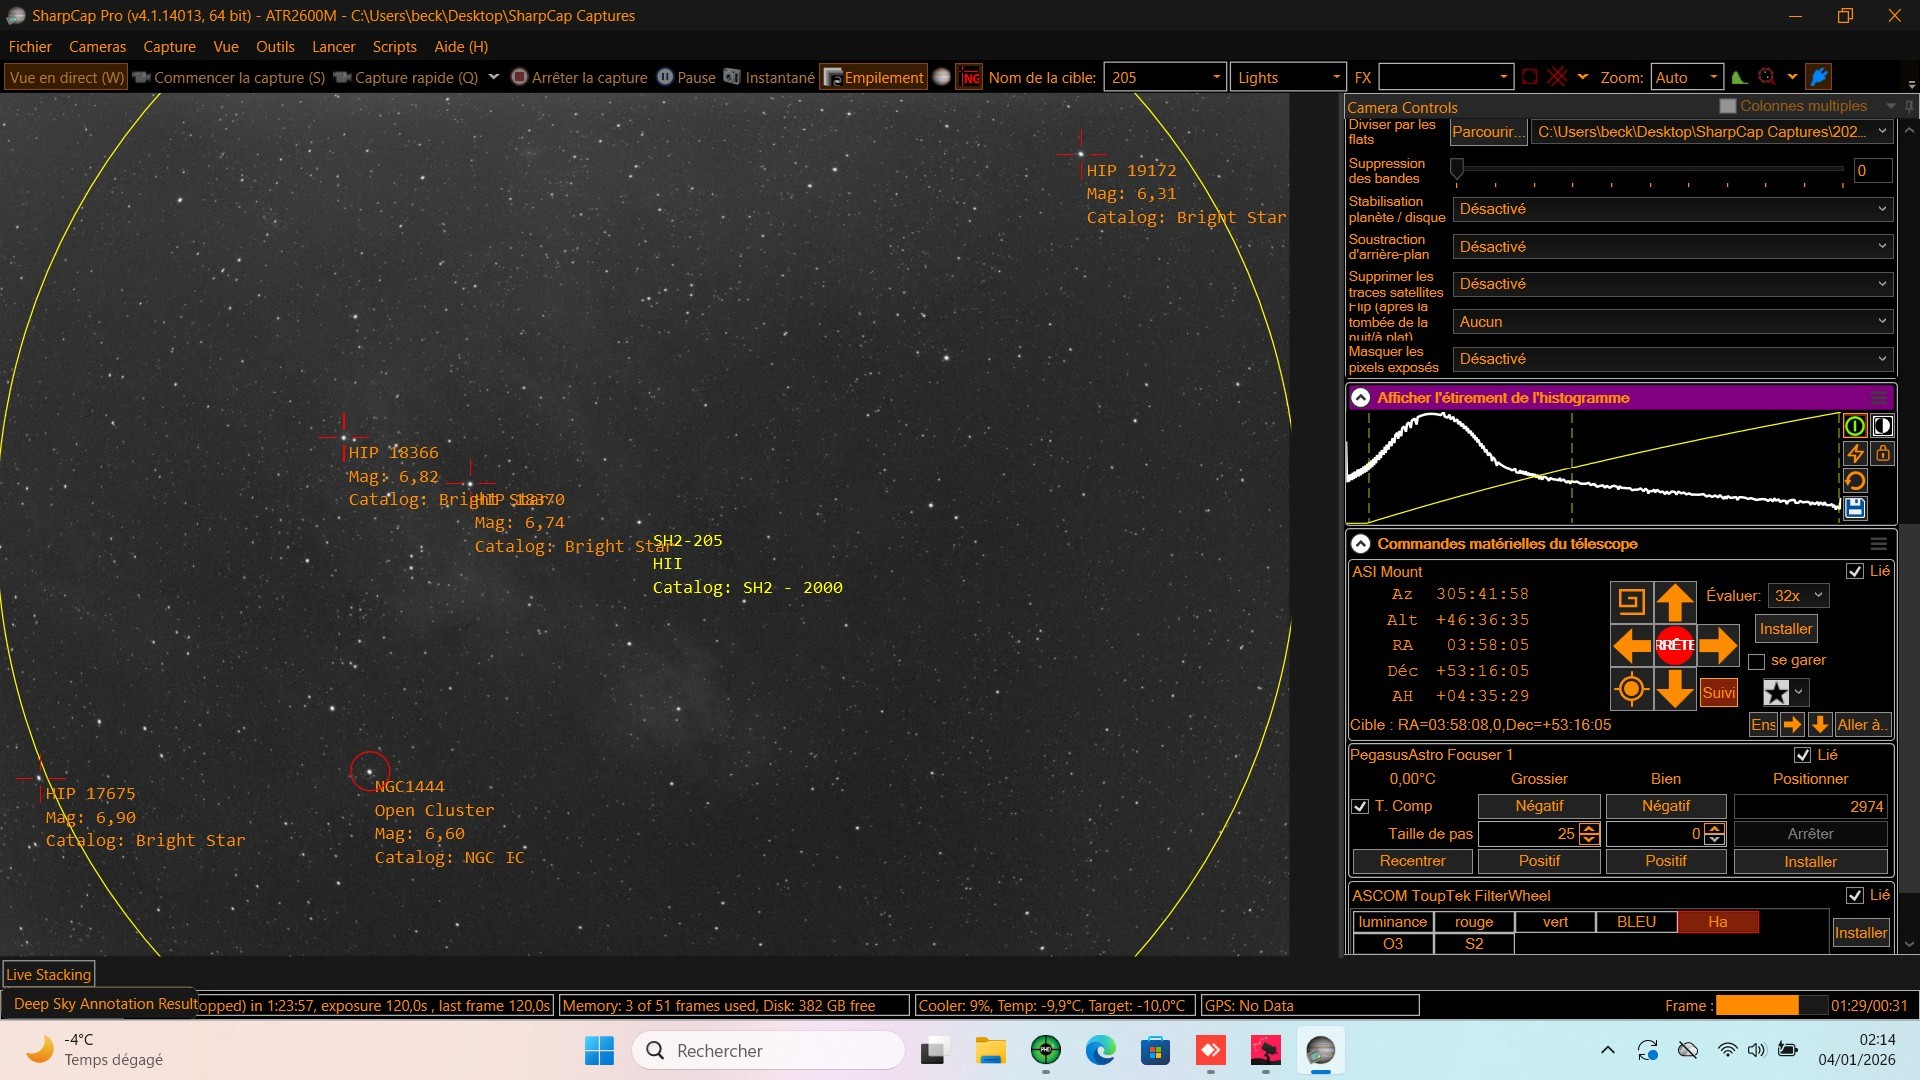The width and height of the screenshot is (1920, 1080).
Task: Uncheck Lié for ASCOM ToupTek FilterWheel
Action: [x=1855, y=895]
